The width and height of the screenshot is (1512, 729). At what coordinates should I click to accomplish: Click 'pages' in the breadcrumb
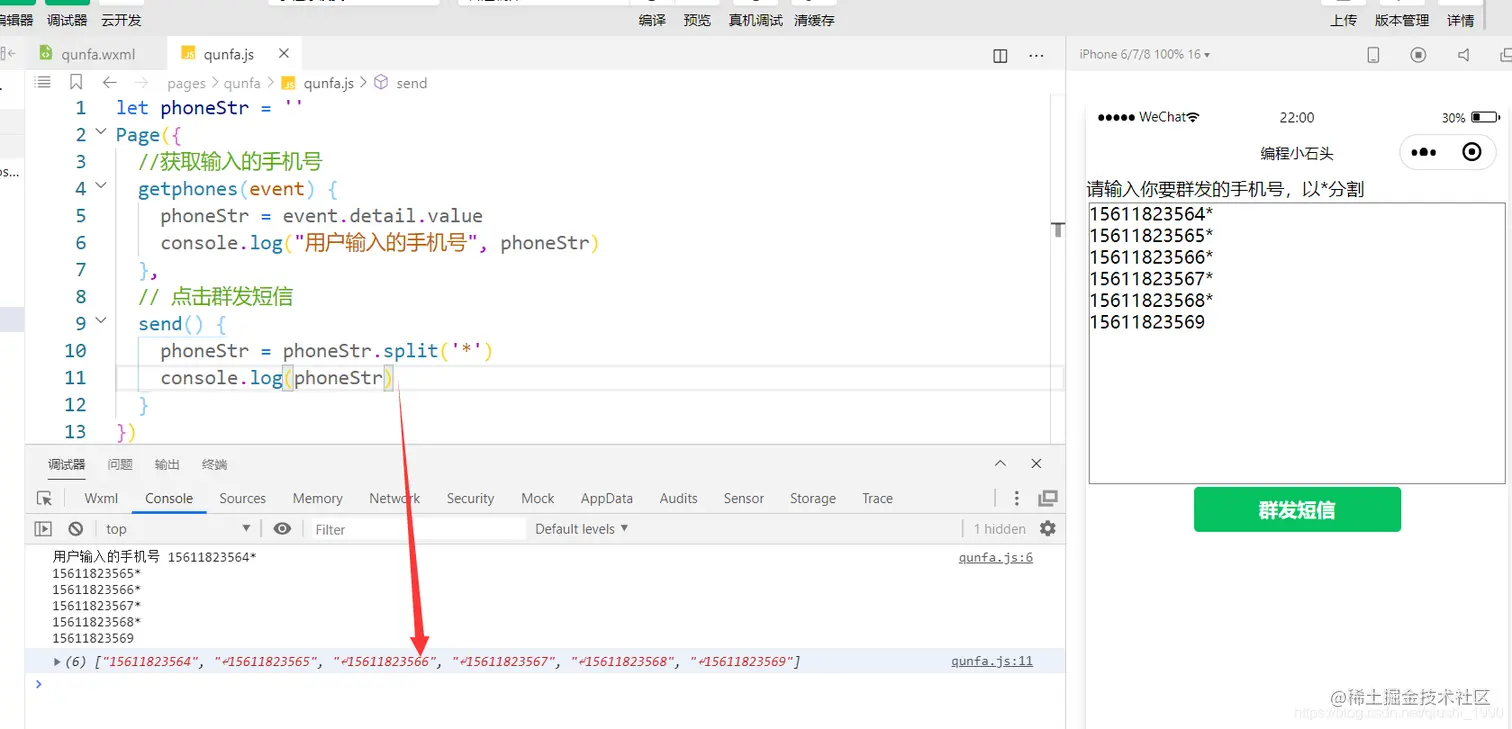point(186,84)
